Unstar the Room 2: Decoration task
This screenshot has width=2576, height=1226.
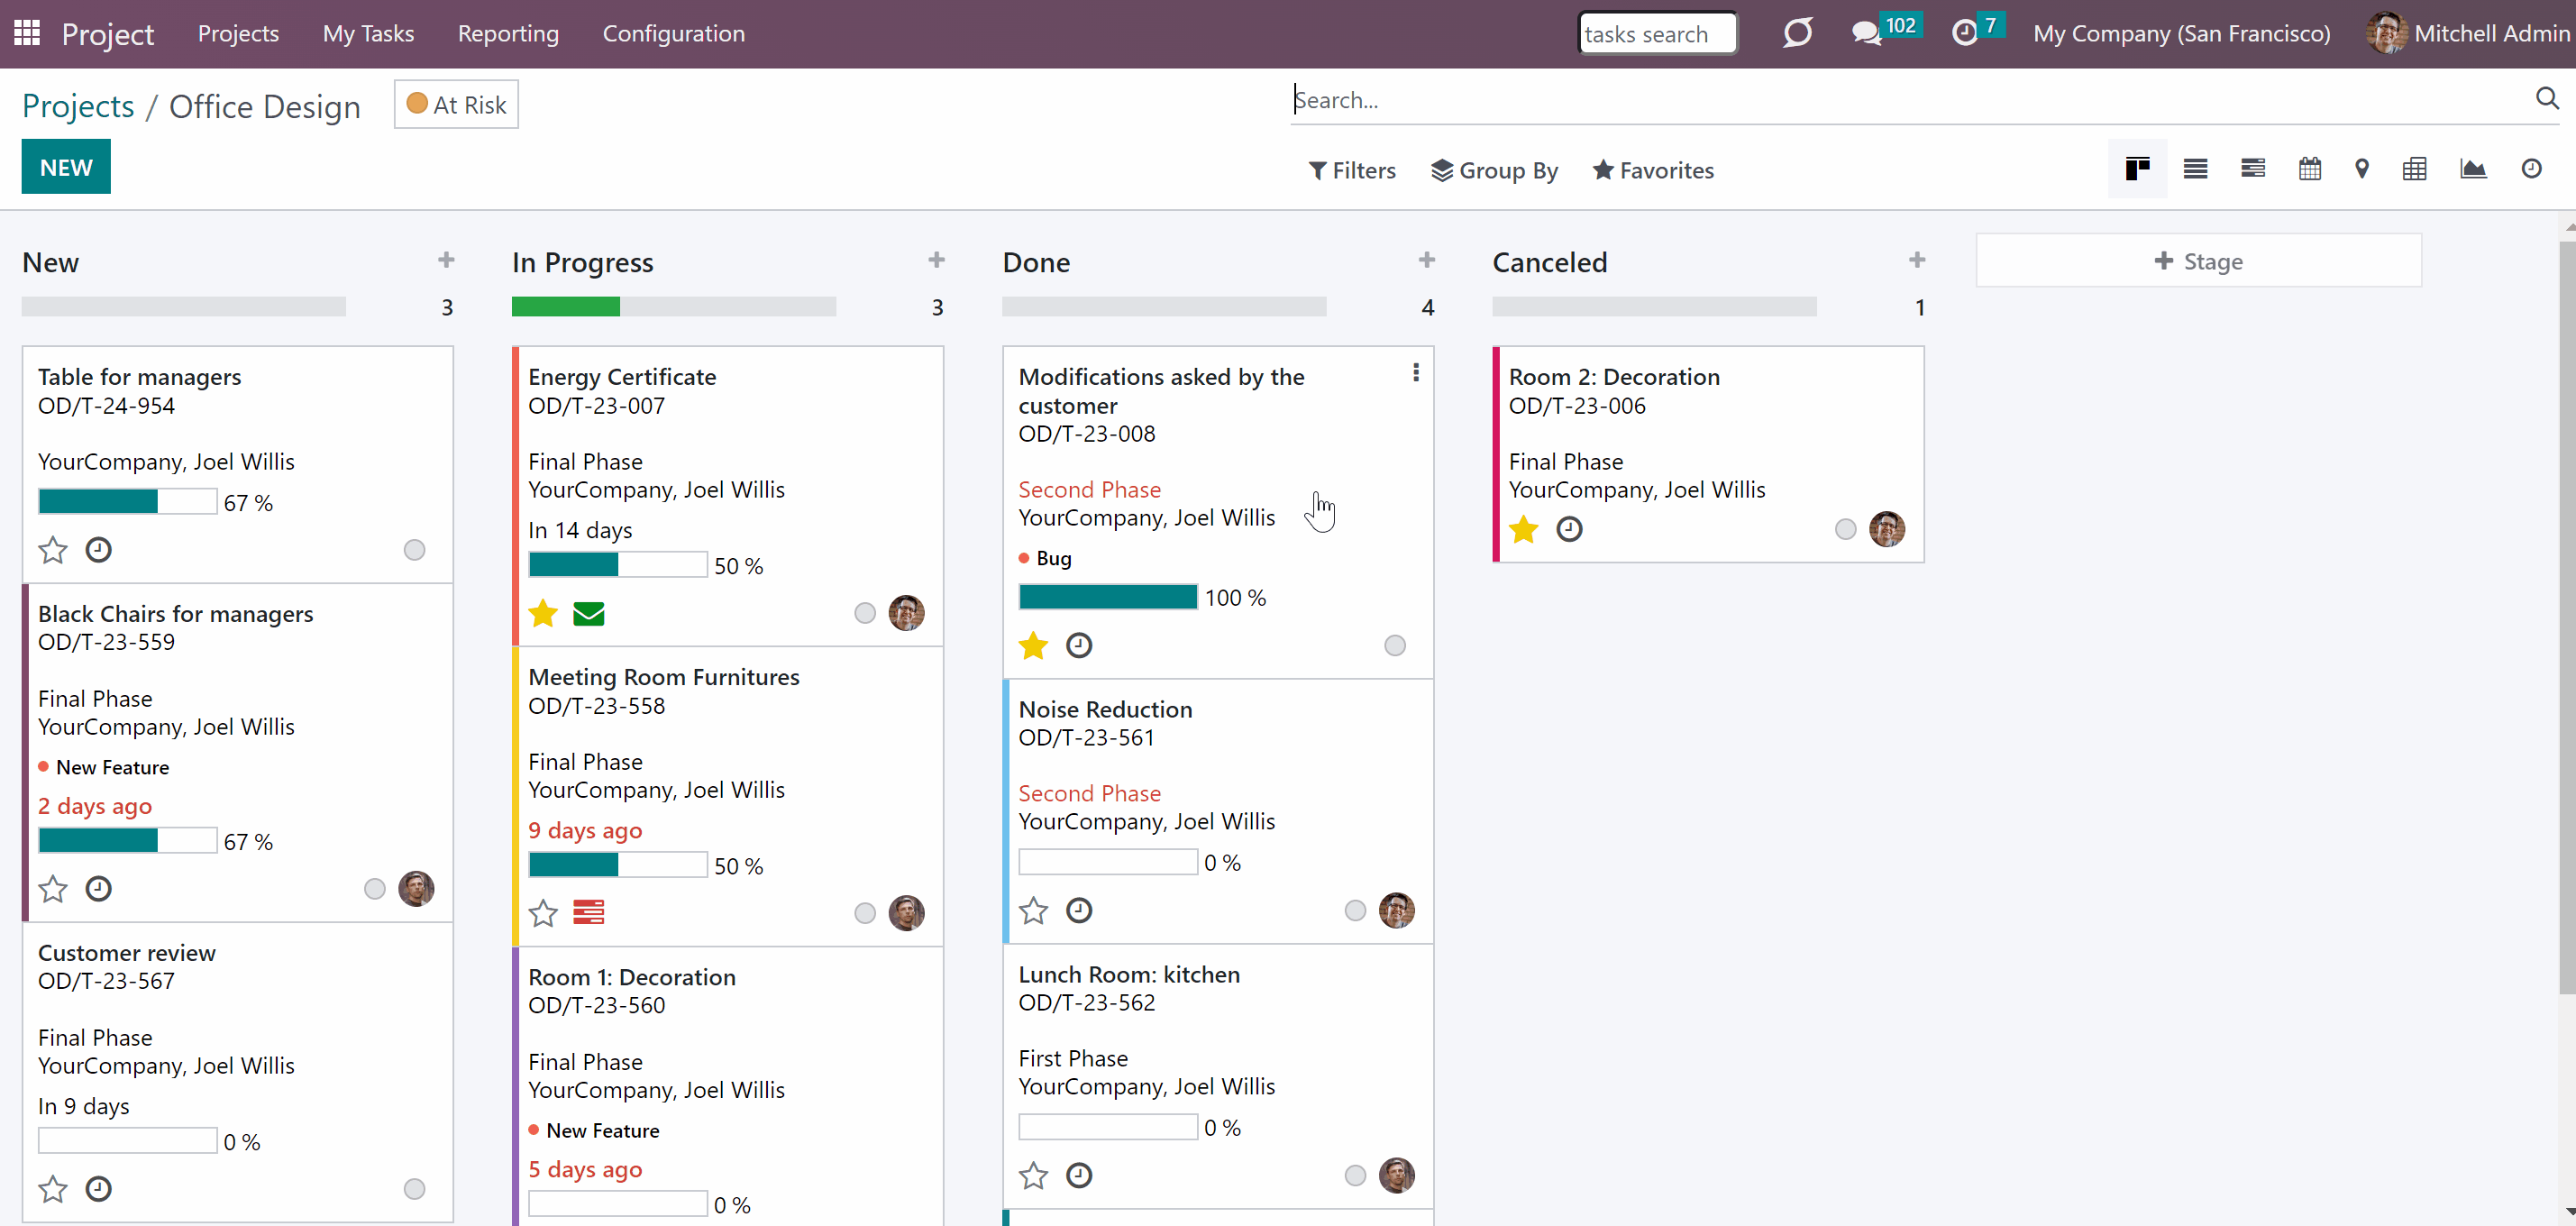1523,529
